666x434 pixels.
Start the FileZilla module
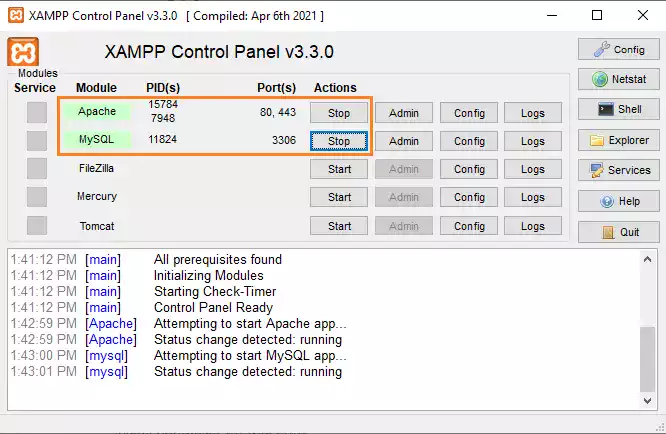[x=339, y=169]
